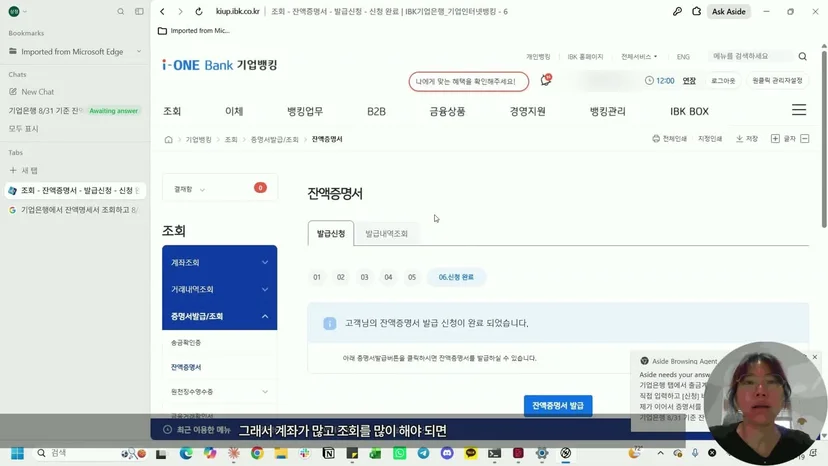Open the 금융상품 main menu
The image size is (828, 466).
447,111
